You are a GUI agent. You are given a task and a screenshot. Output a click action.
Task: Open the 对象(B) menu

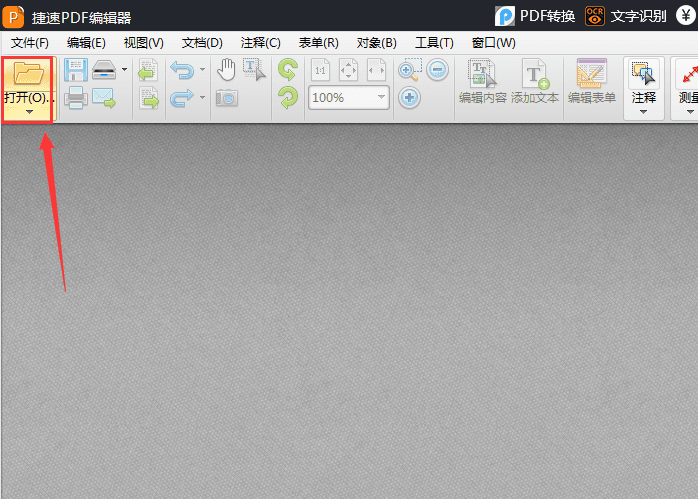(376, 43)
